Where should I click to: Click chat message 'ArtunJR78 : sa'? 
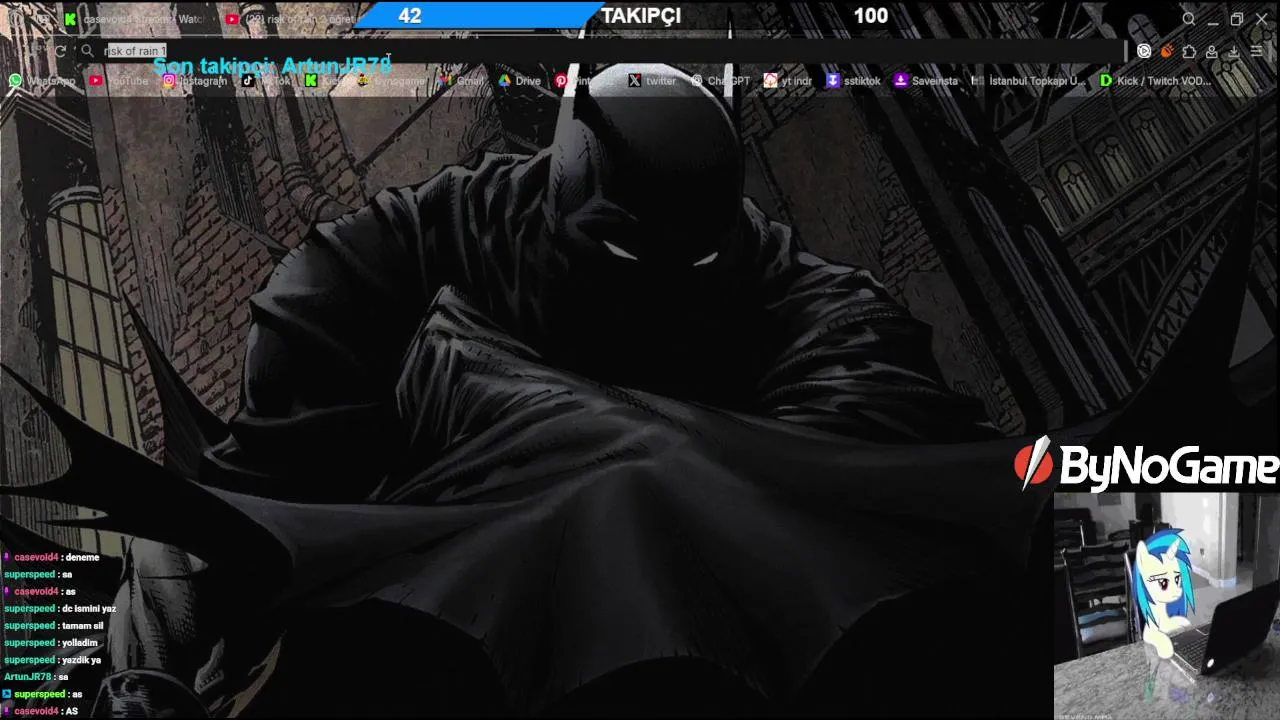(36, 677)
